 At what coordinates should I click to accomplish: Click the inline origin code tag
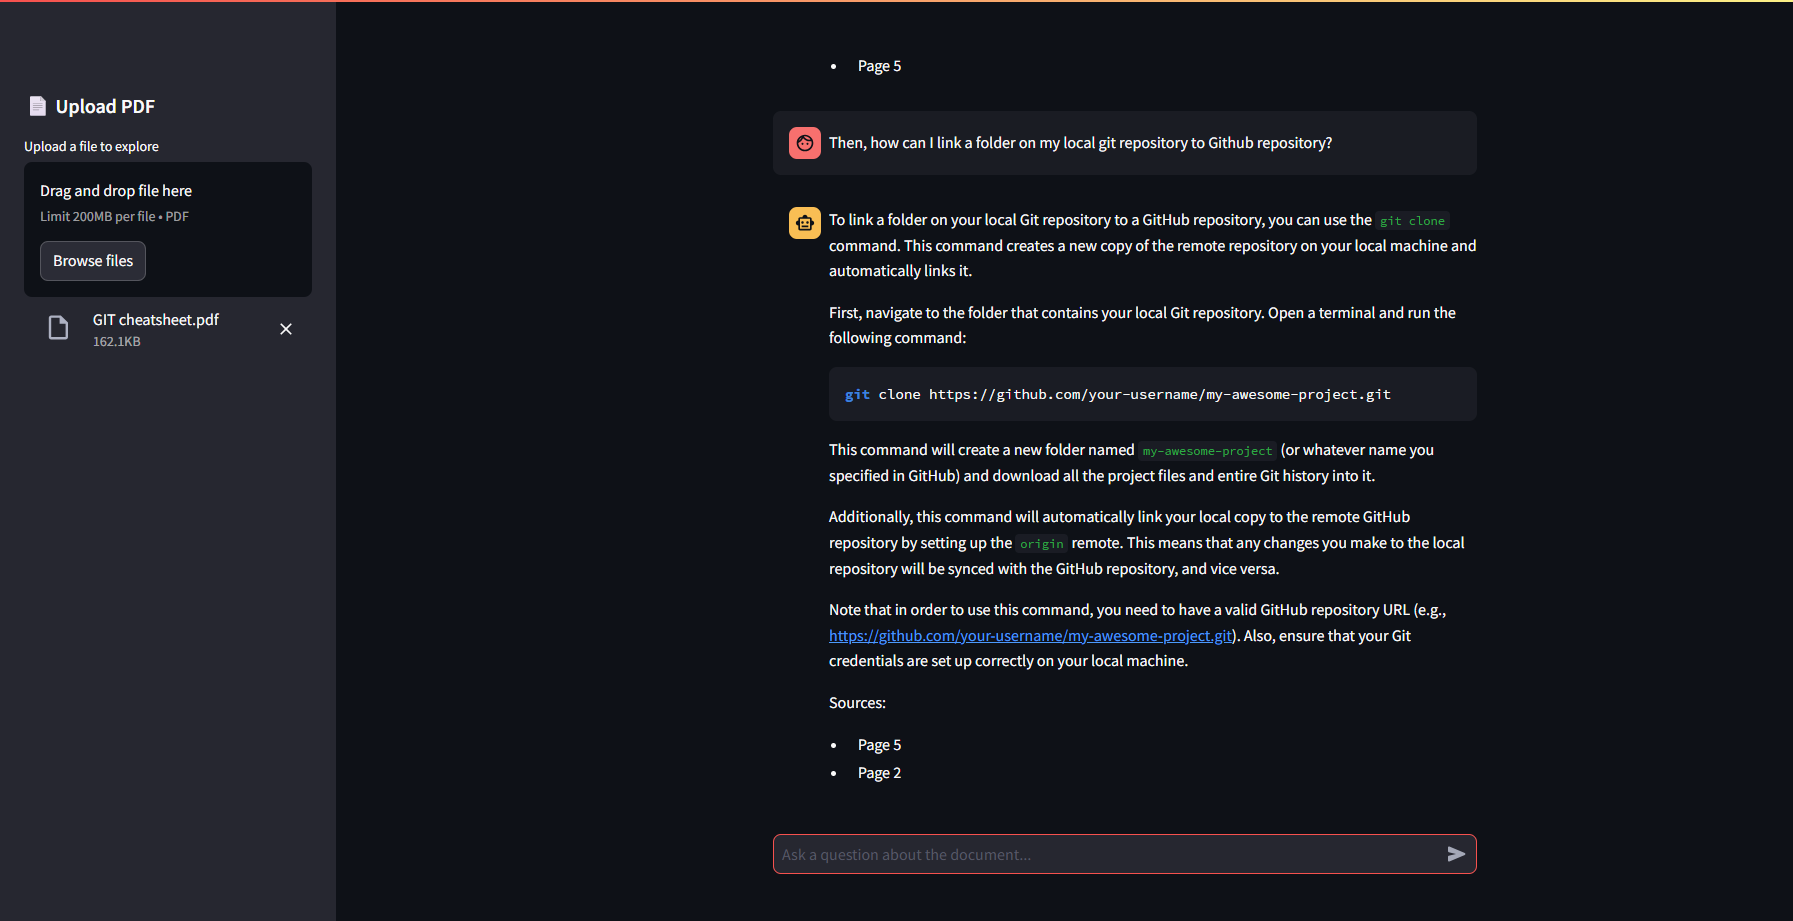click(1041, 544)
